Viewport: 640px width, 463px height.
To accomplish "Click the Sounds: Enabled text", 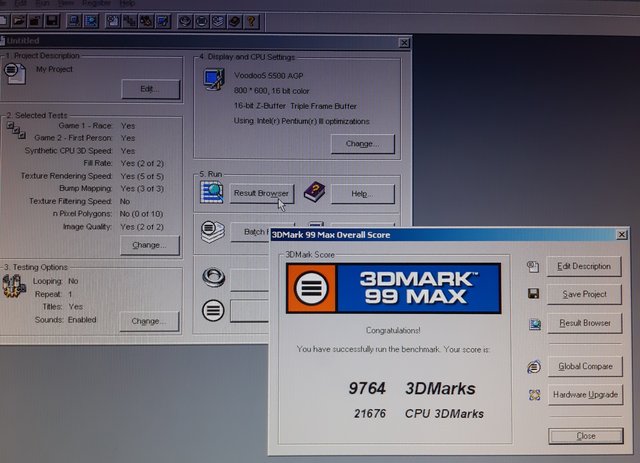I will pyautogui.click(x=66, y=320).
